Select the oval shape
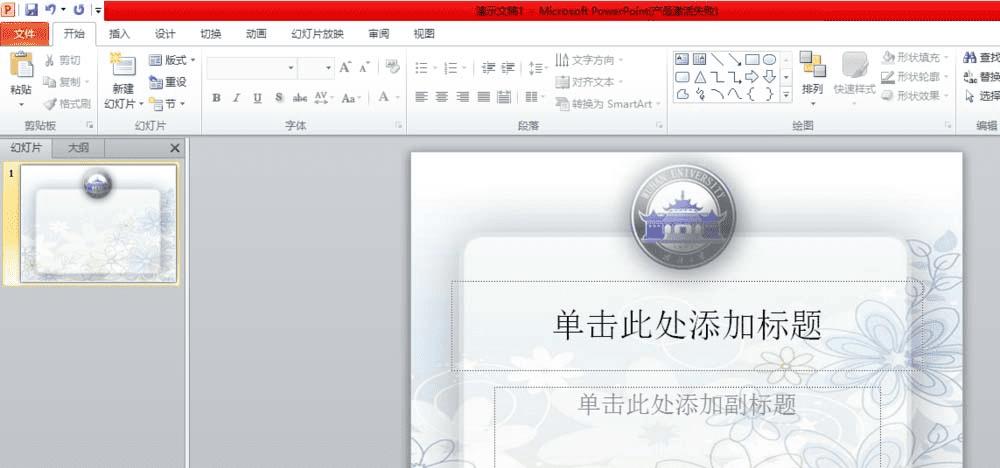1000x468 pixels. point(770,59)
